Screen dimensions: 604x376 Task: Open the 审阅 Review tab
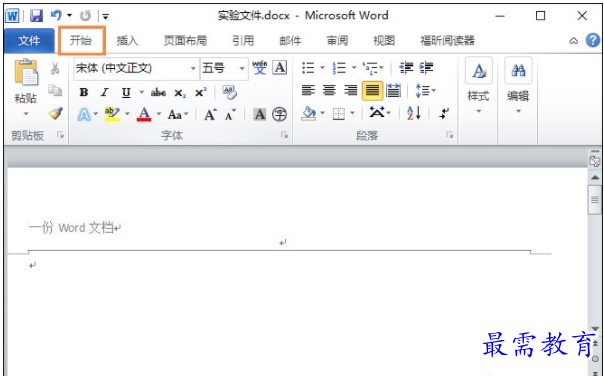(x=337, y=40)
